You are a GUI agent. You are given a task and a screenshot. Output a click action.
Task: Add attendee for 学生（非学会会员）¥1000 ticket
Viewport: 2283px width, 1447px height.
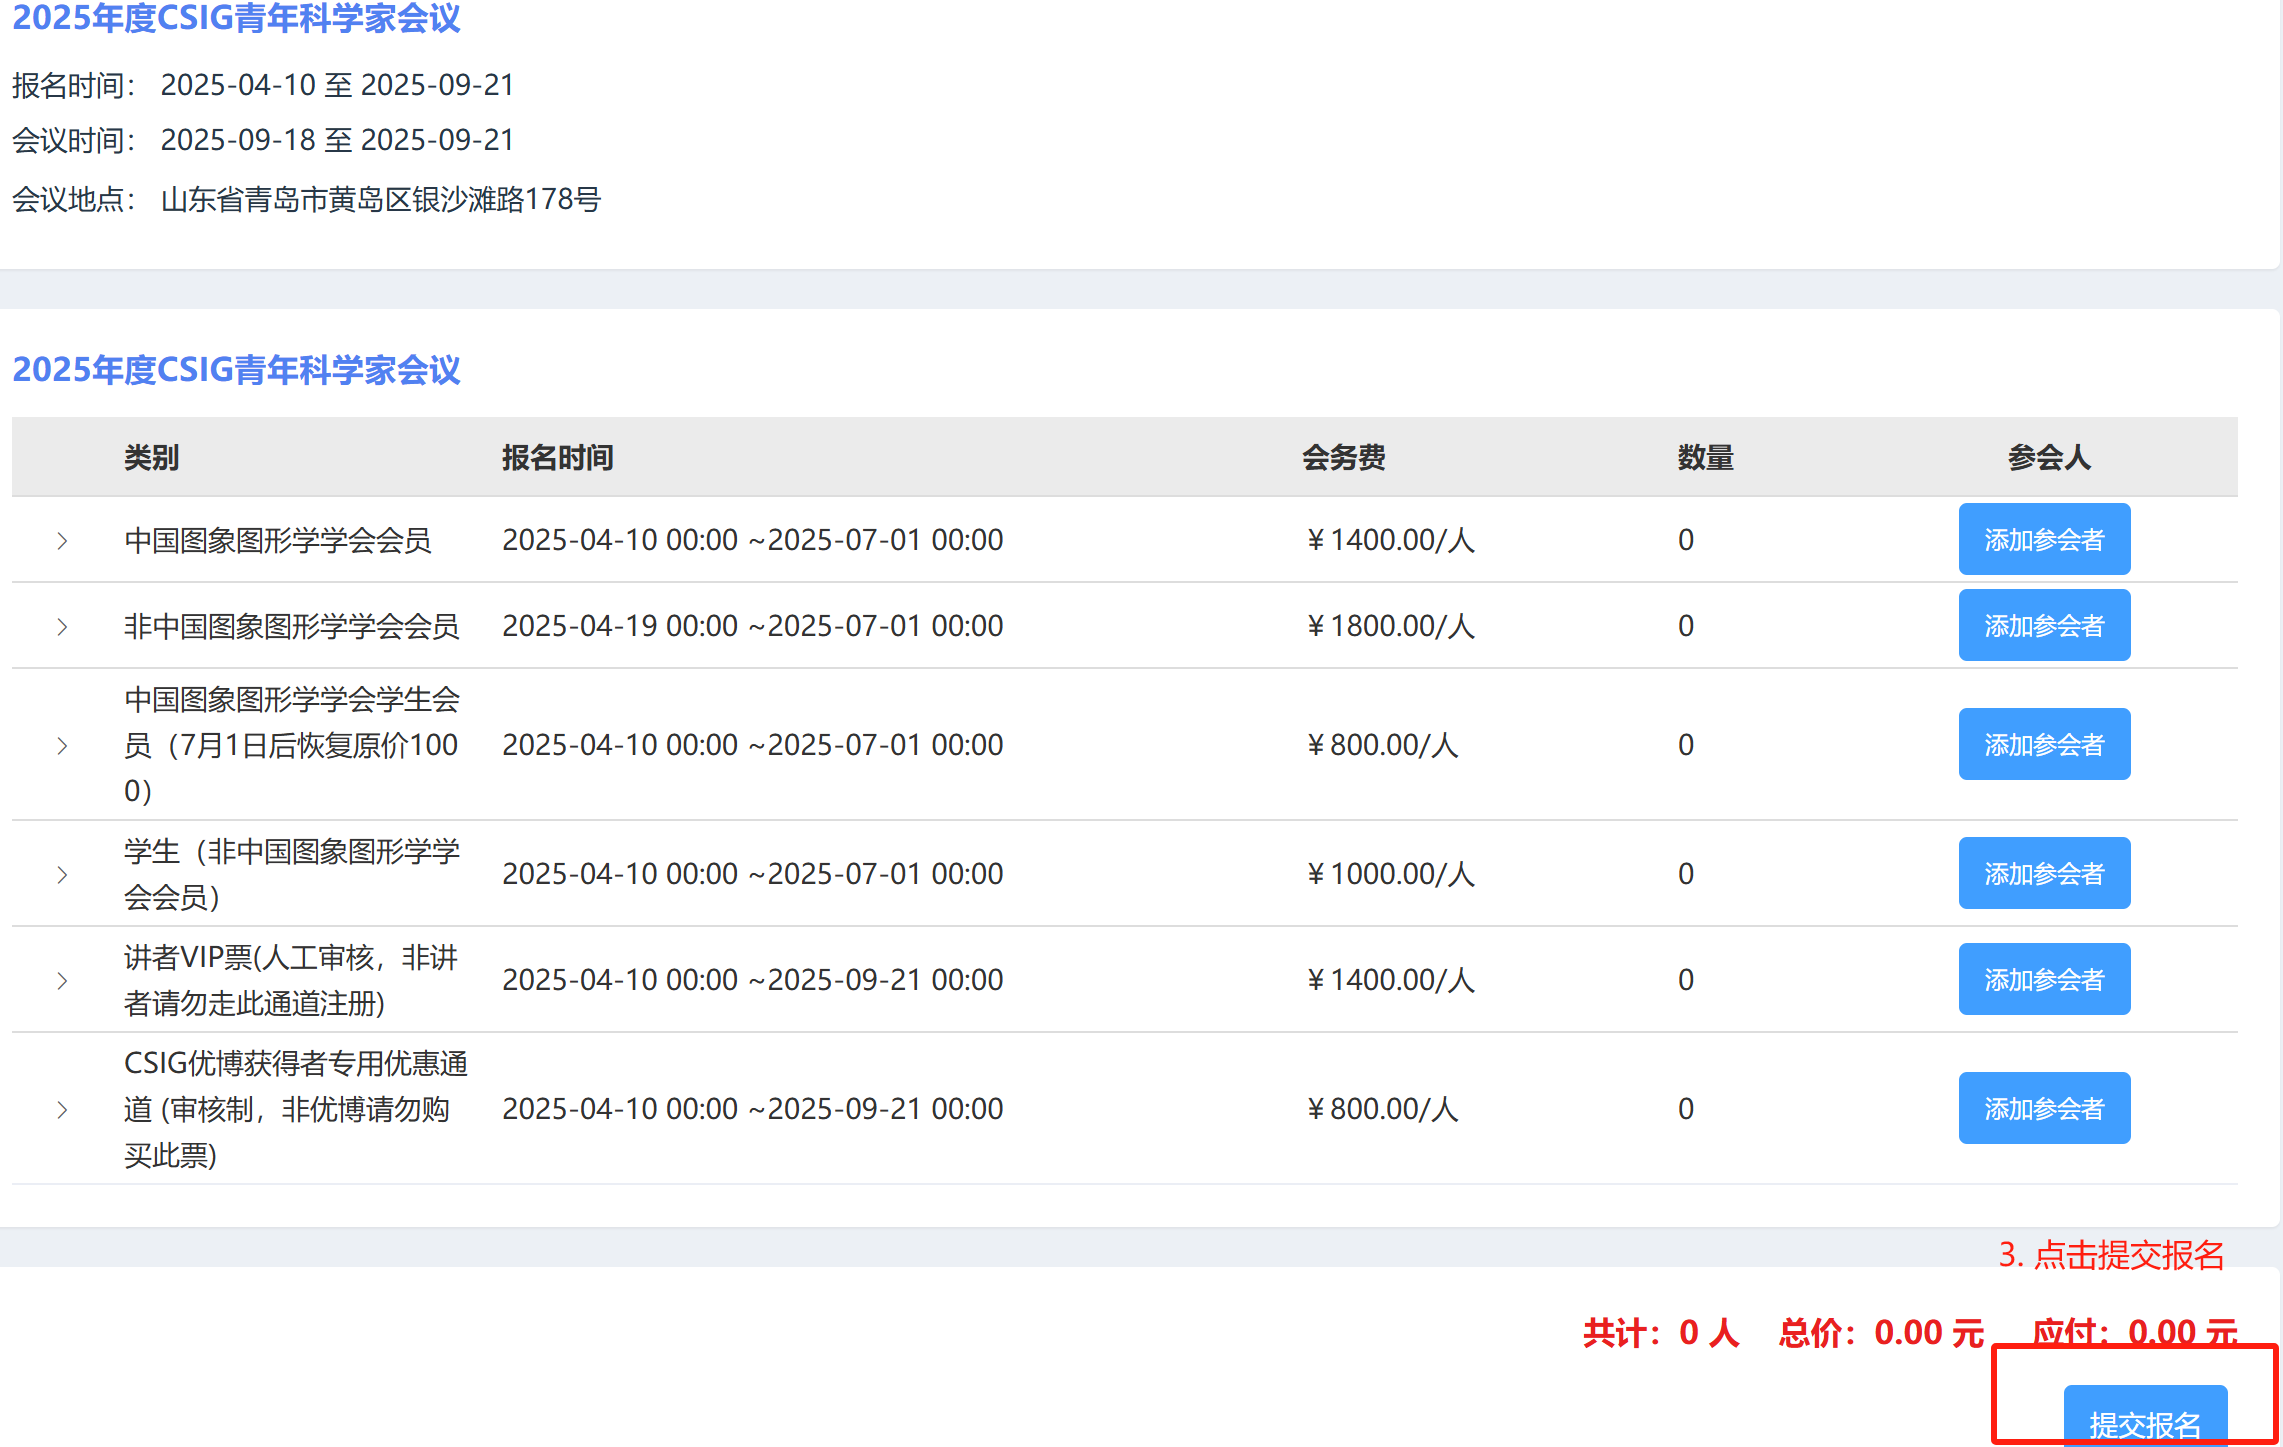(2043, 874)
